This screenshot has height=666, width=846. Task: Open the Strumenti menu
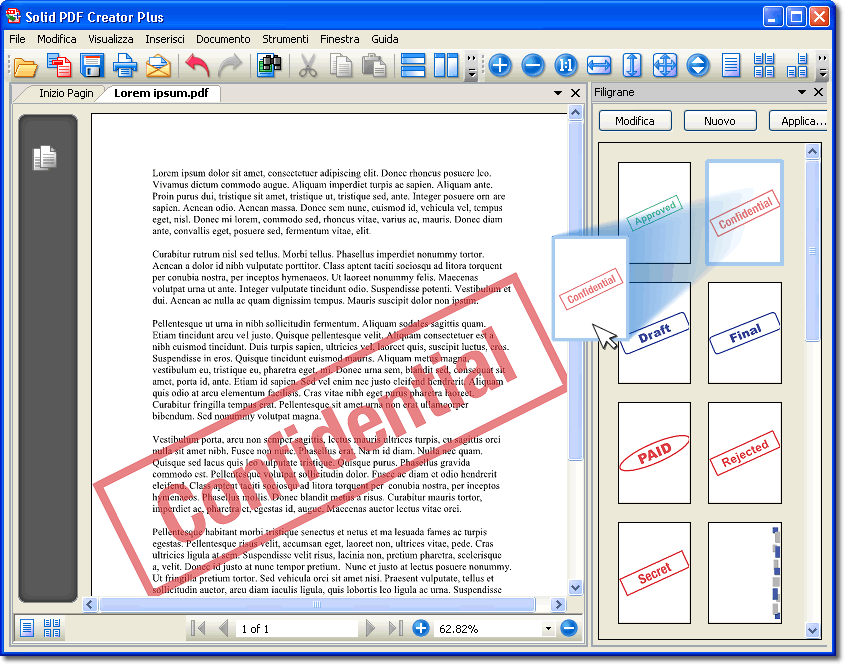285,39
